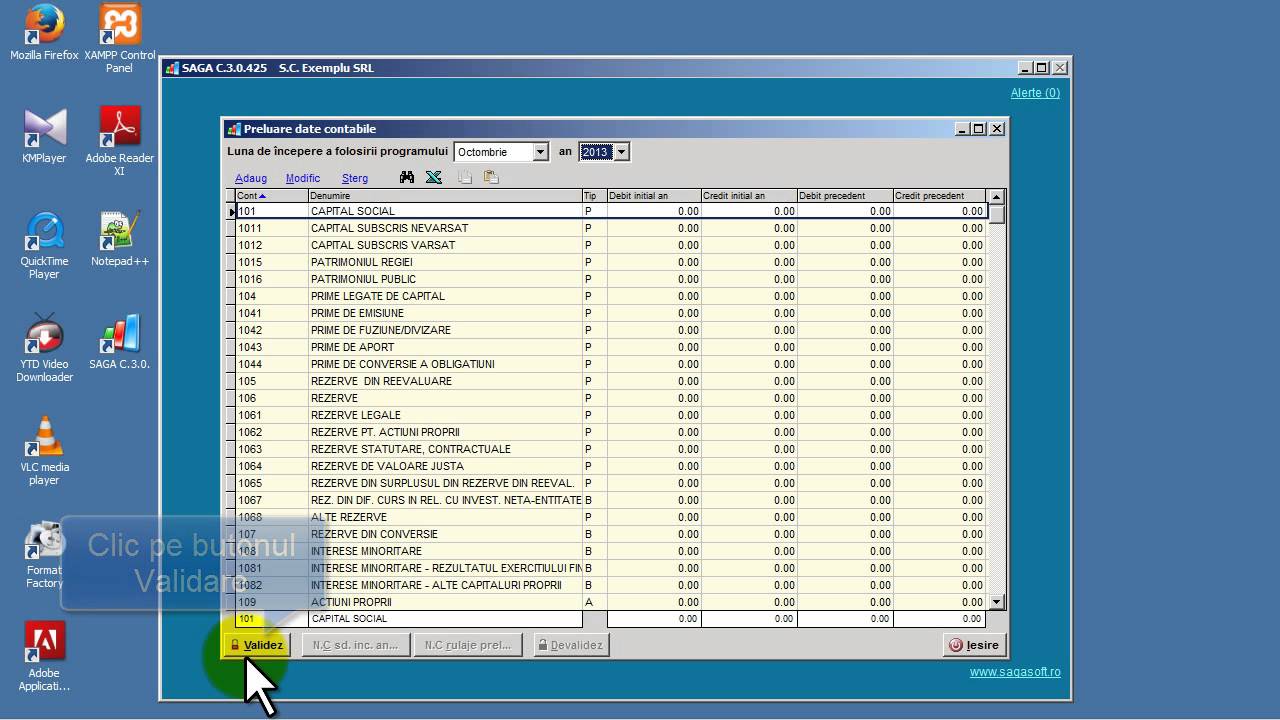Click the paste clipboard icon

[x=491, y=177]
